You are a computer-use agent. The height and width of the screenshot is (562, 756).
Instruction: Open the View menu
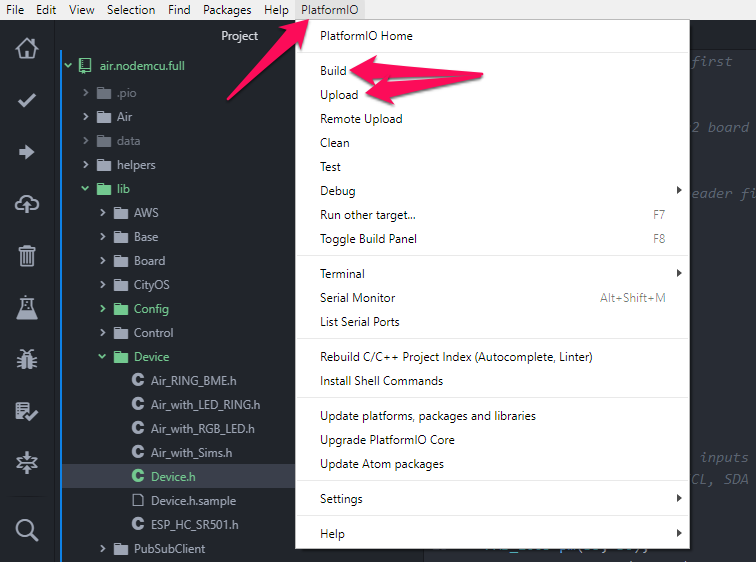point(81,10)
